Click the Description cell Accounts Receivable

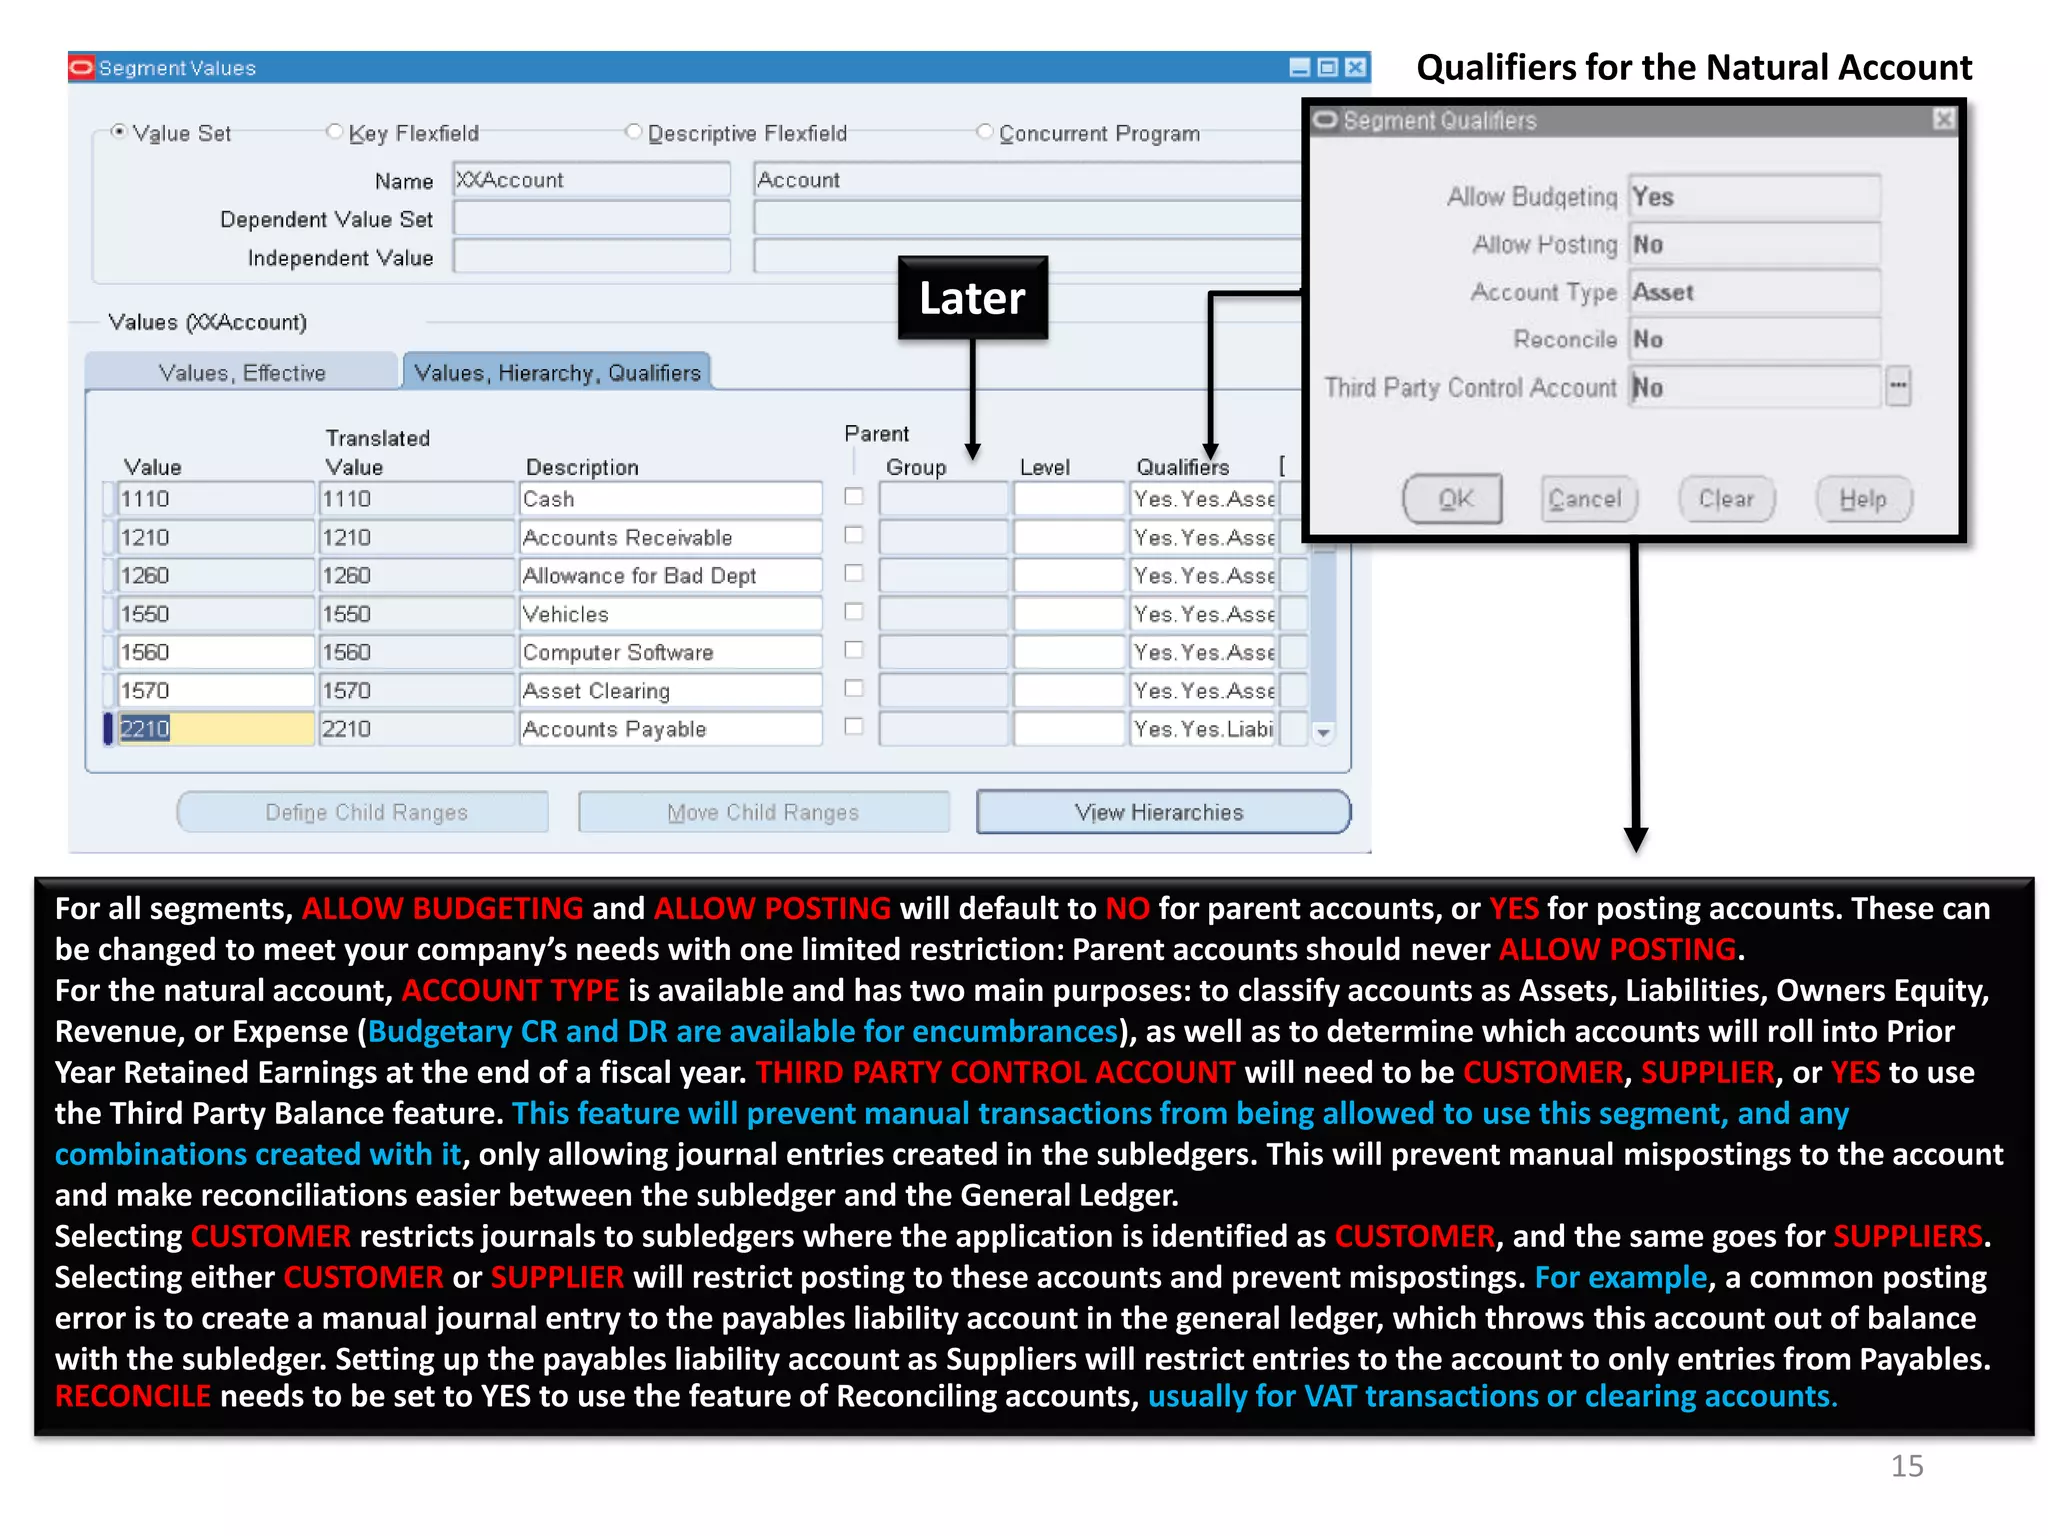(670, 537)
